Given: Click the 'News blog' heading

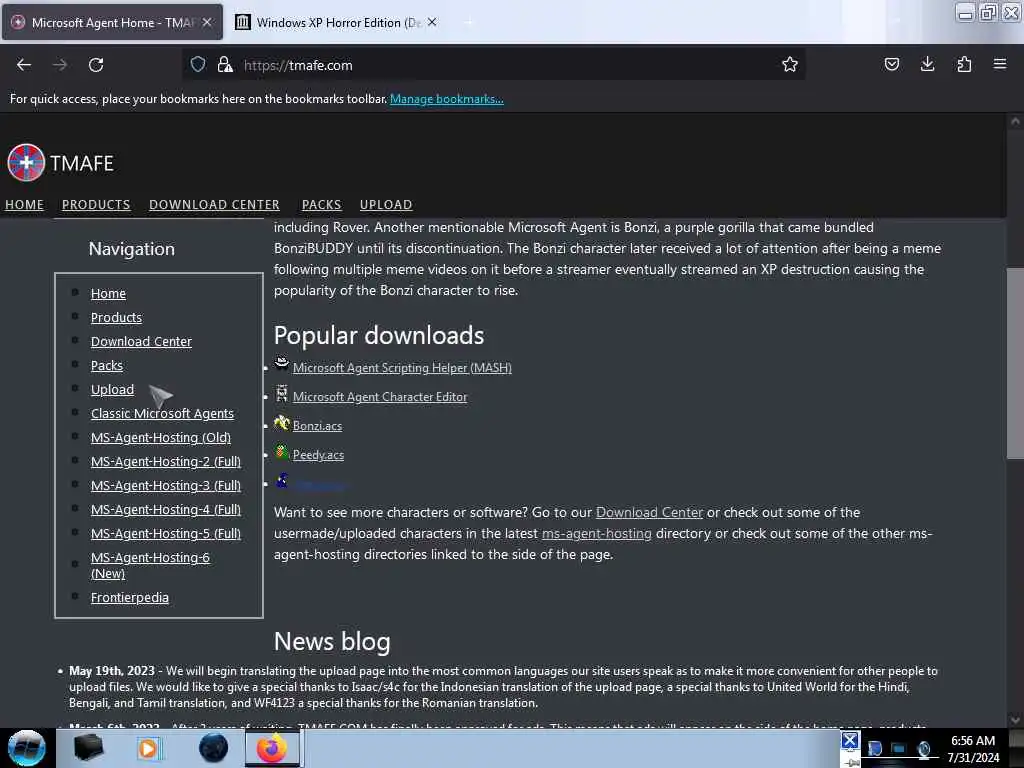Looking at the screenshot, I should point(332,641).
